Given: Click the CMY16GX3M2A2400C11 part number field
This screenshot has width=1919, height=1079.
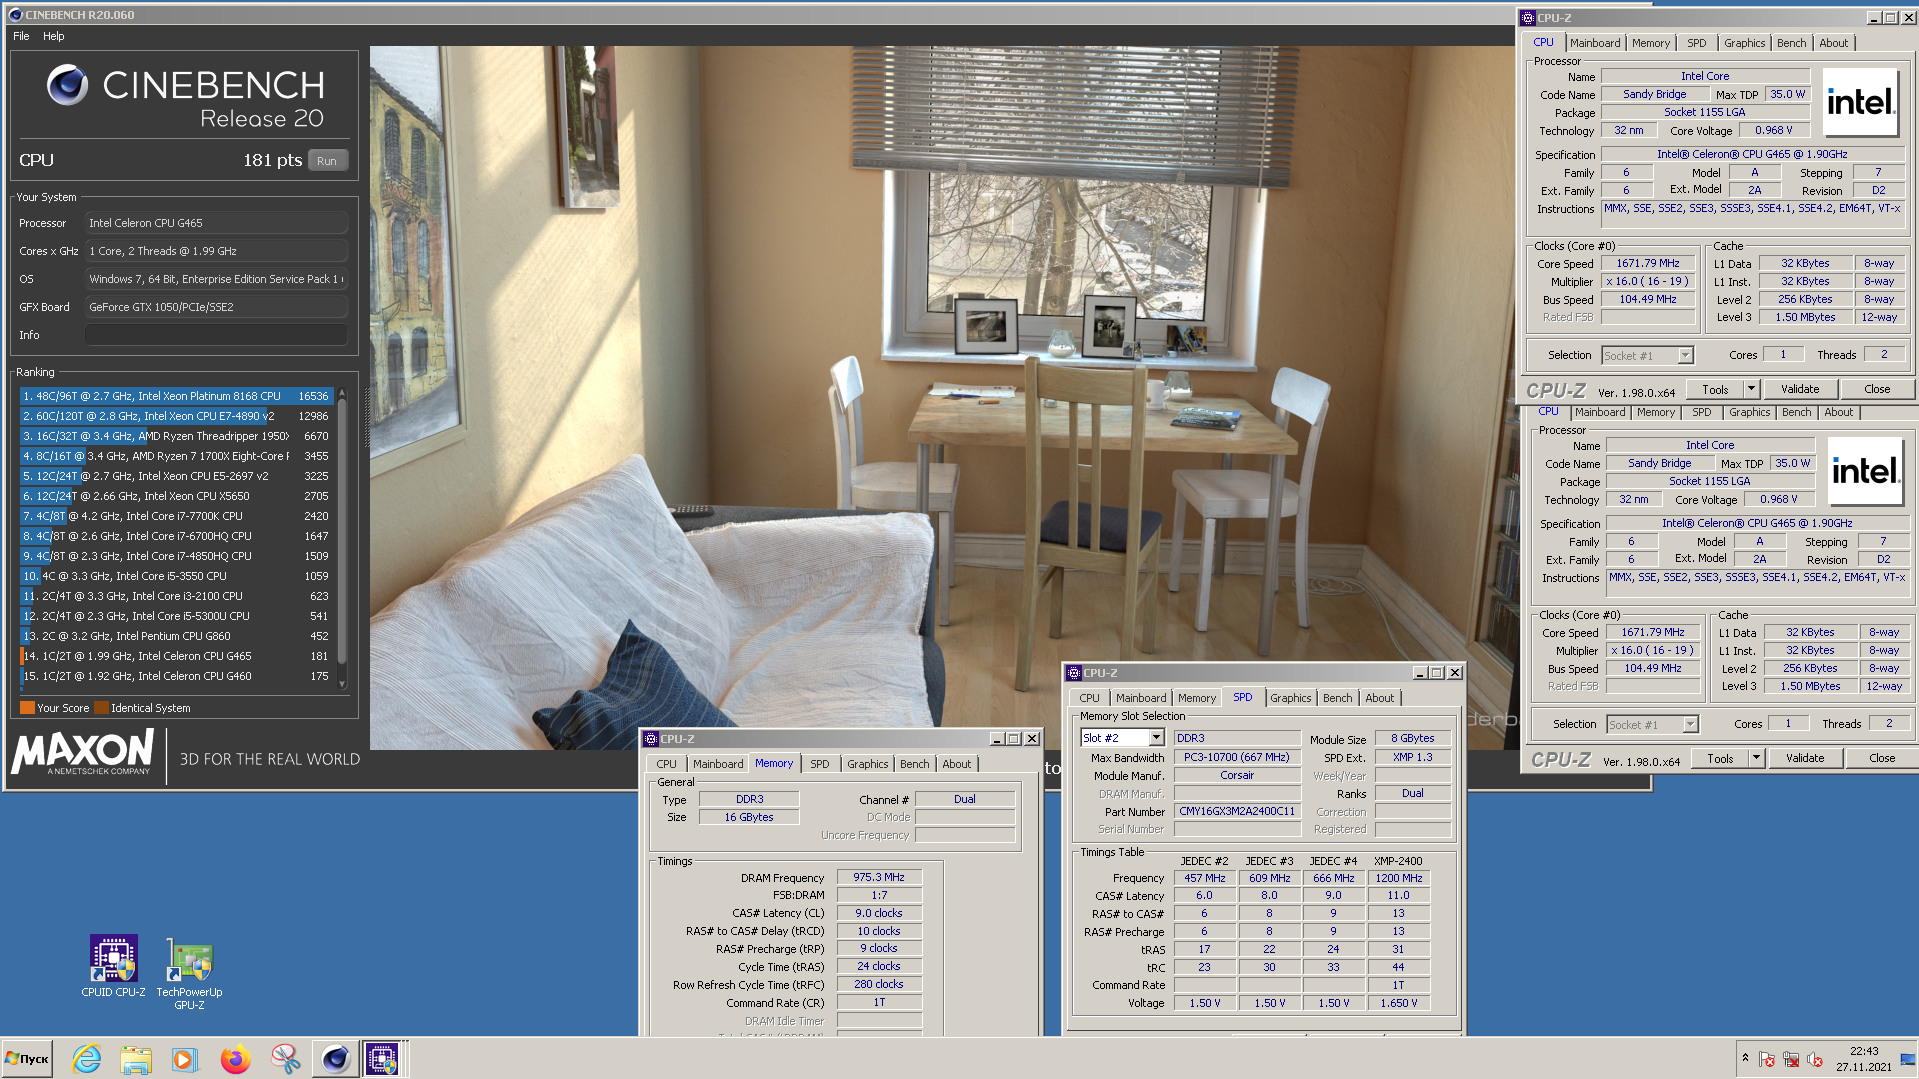Looking at the screenshot, I should (1237, 811).
